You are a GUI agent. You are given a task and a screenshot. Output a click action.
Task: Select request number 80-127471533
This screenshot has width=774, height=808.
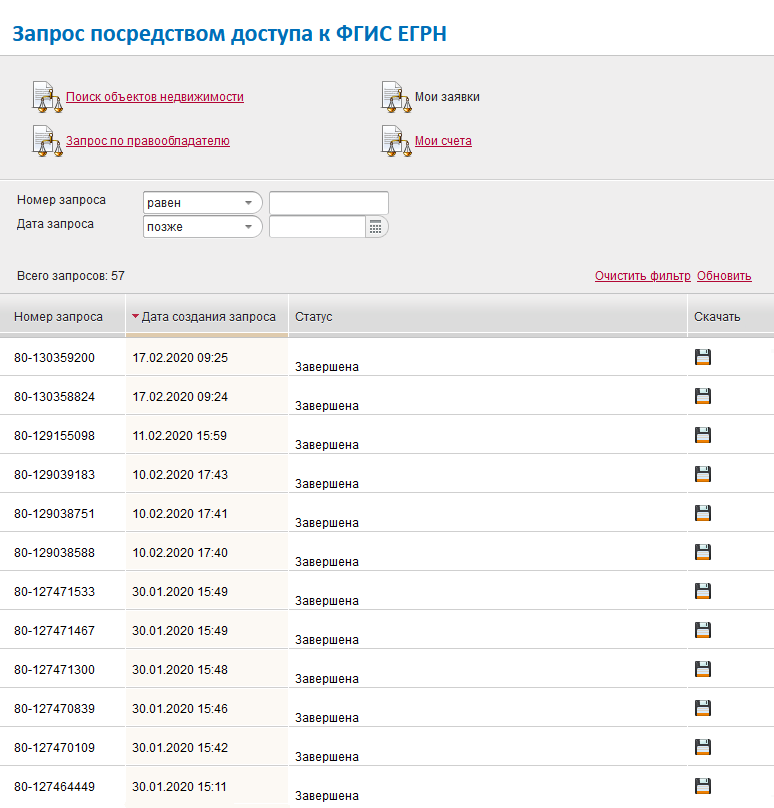pyautogui.click(x=54, y=592)
